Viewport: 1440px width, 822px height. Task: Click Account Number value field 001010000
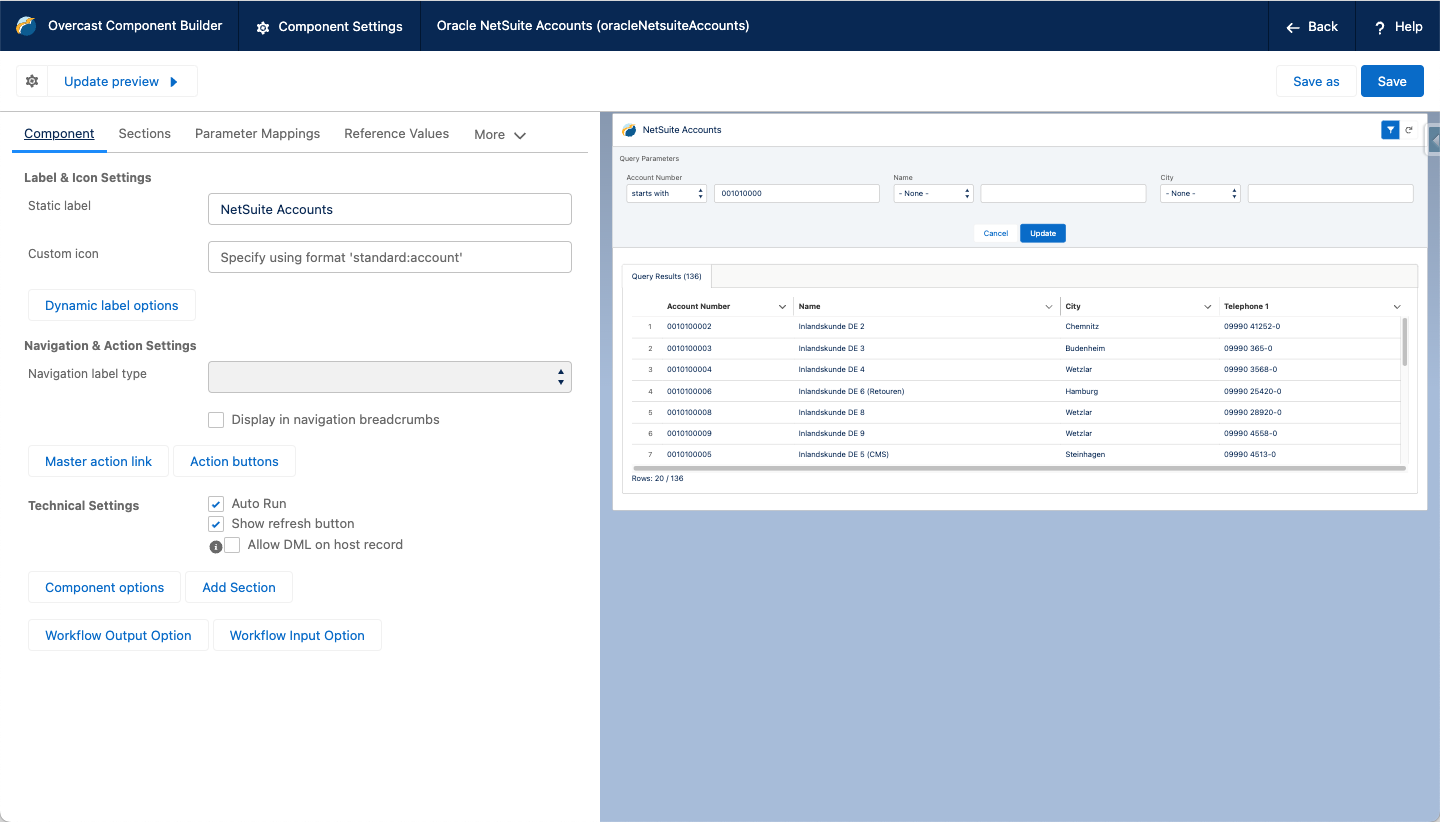coord(797,193)
